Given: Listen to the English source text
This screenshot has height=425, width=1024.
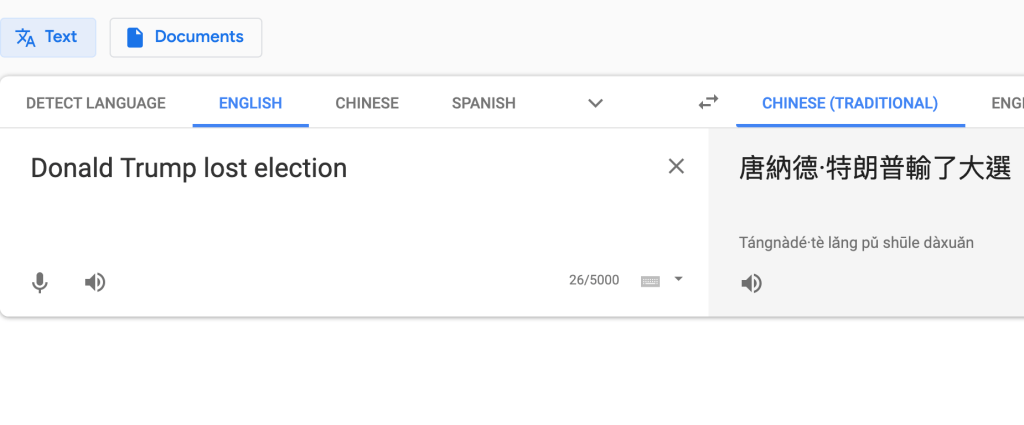Looking at the screenshot, I should point(95,282).
